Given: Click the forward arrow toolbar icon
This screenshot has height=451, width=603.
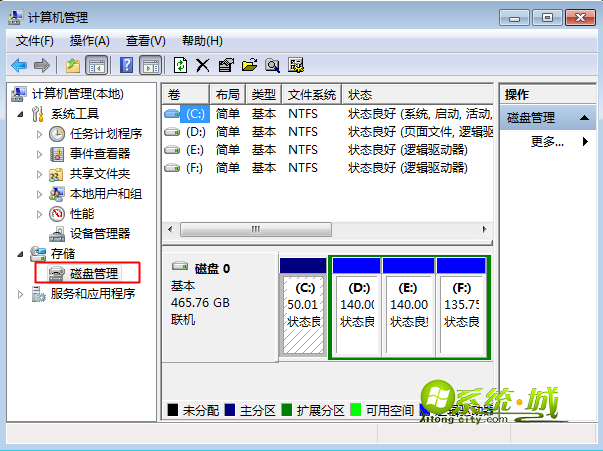Looking at the screenshot, I should click(42, 66).
